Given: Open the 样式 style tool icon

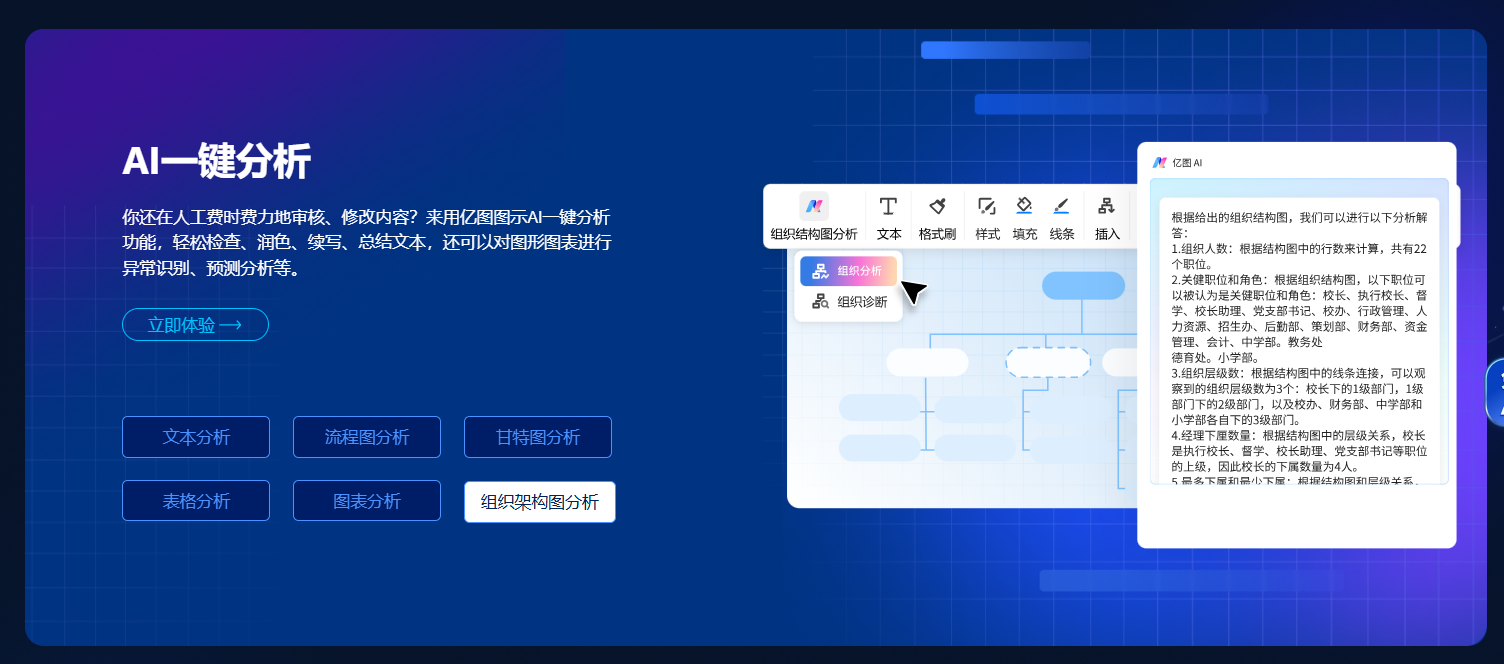Looking at the screenshot, I should [x=986, y=207].
